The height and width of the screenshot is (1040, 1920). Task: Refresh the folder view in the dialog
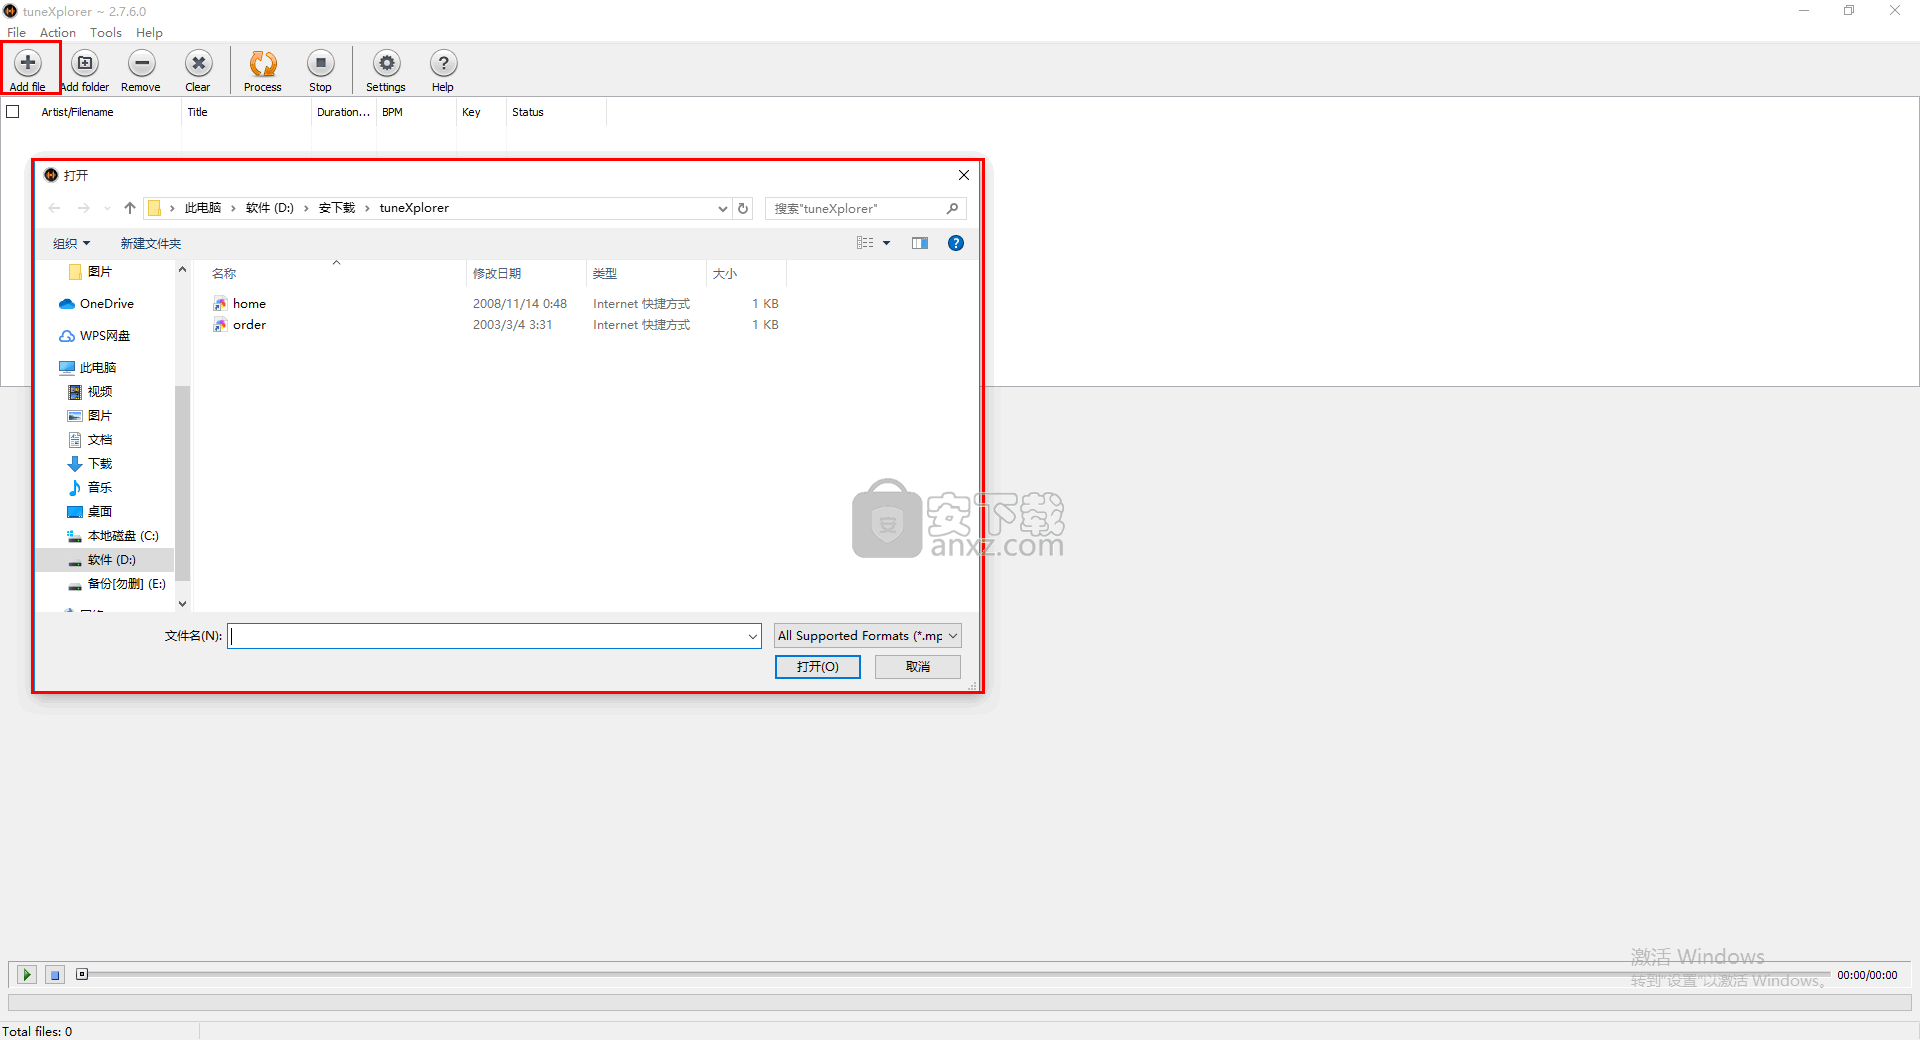(x=743, y=208)
